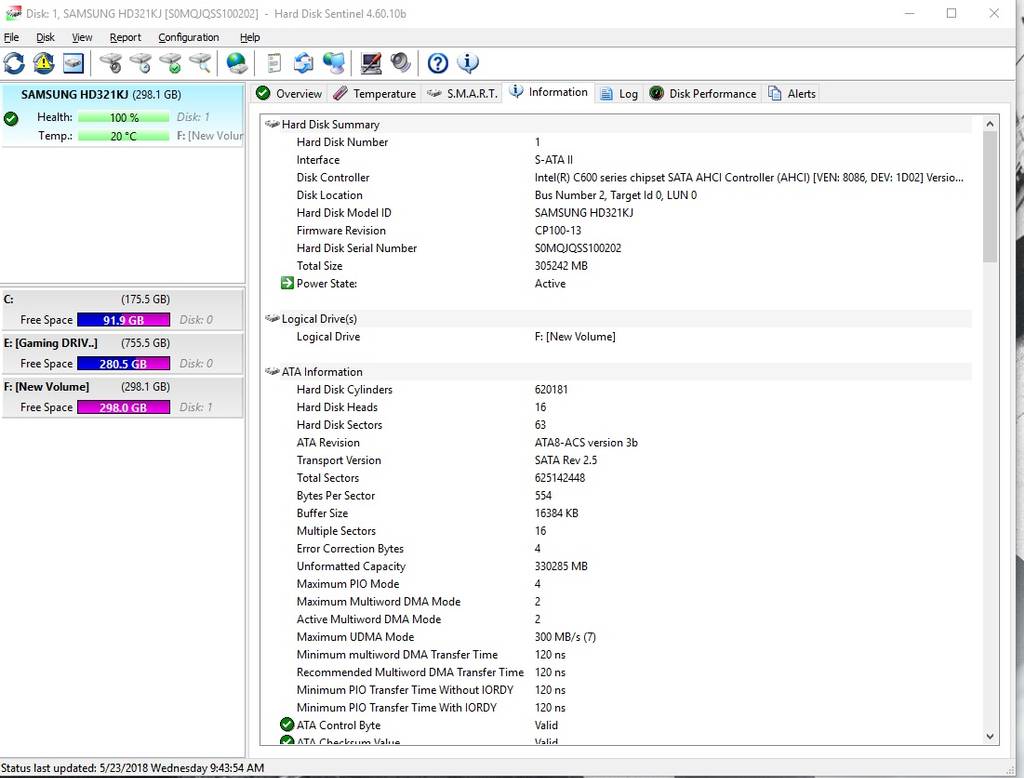Click the Refresh toolbar icon
This screenshot has width=1024, height=778.
coord(14,63)
